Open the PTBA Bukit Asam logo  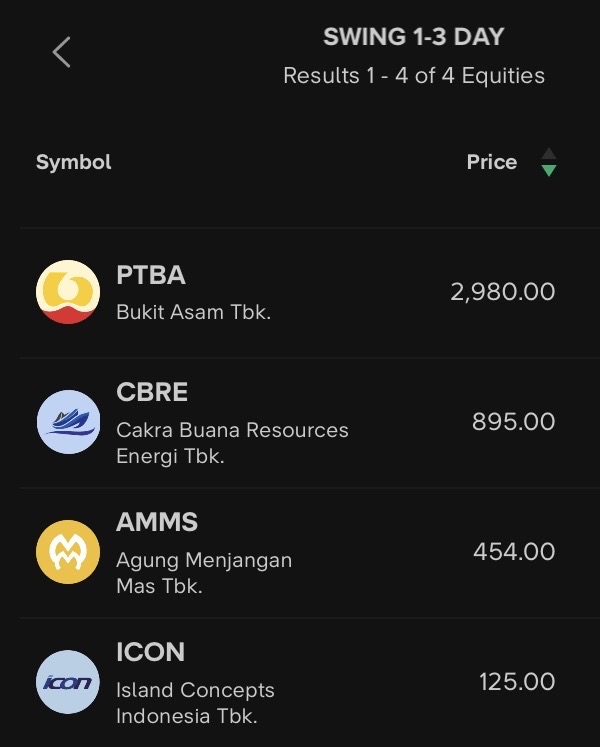pos(68,292)
